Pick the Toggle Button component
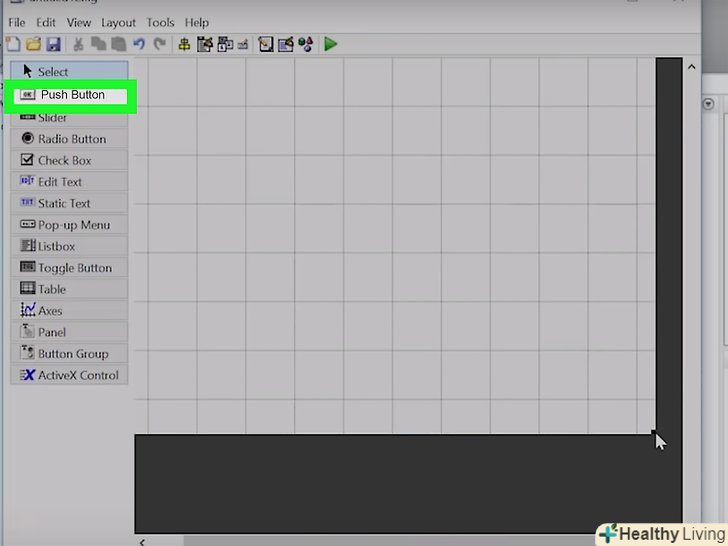 pyautogui.click(x=69, y=267)
